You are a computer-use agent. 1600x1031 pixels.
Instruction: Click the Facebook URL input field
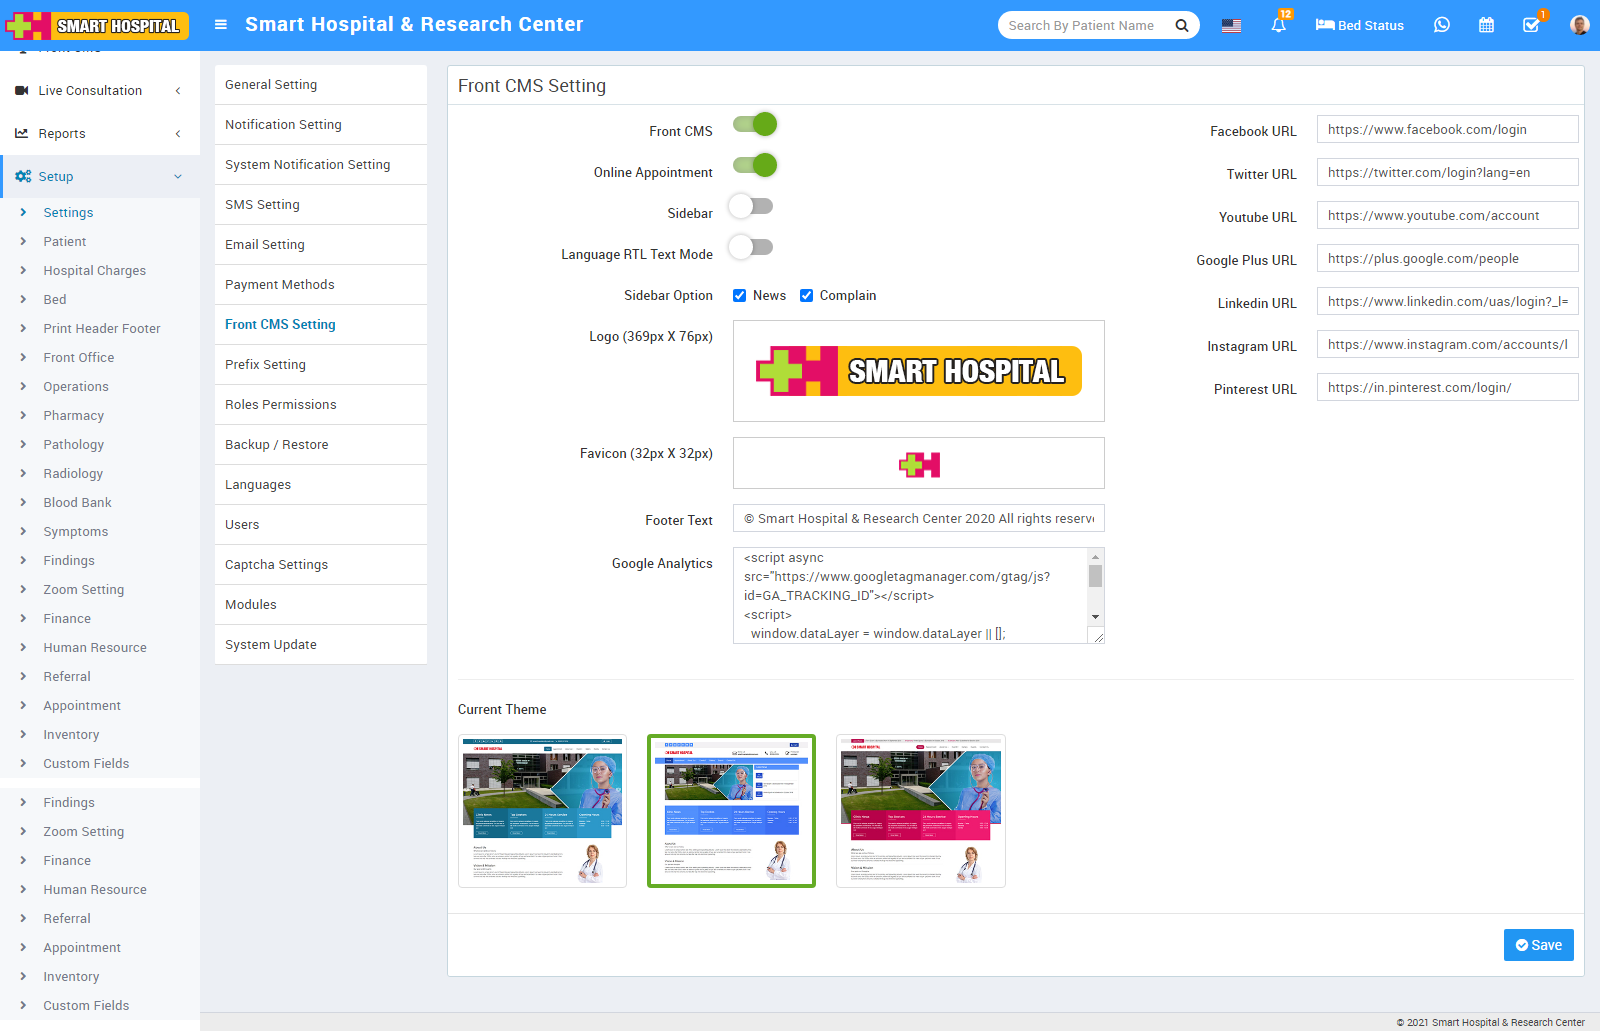coord(1447,130)
